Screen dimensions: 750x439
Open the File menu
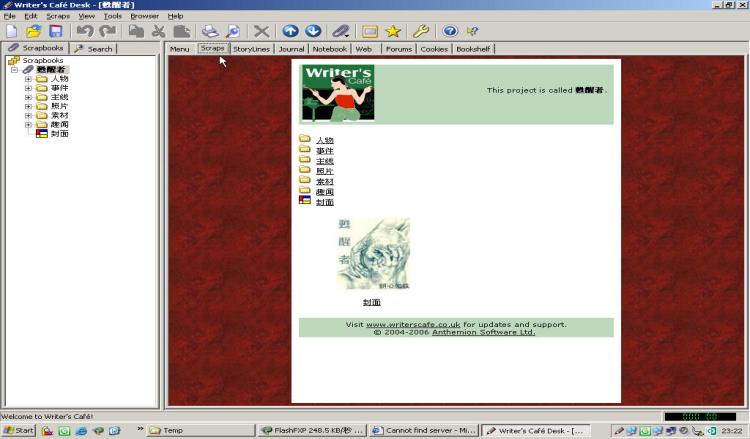point(10,16)
